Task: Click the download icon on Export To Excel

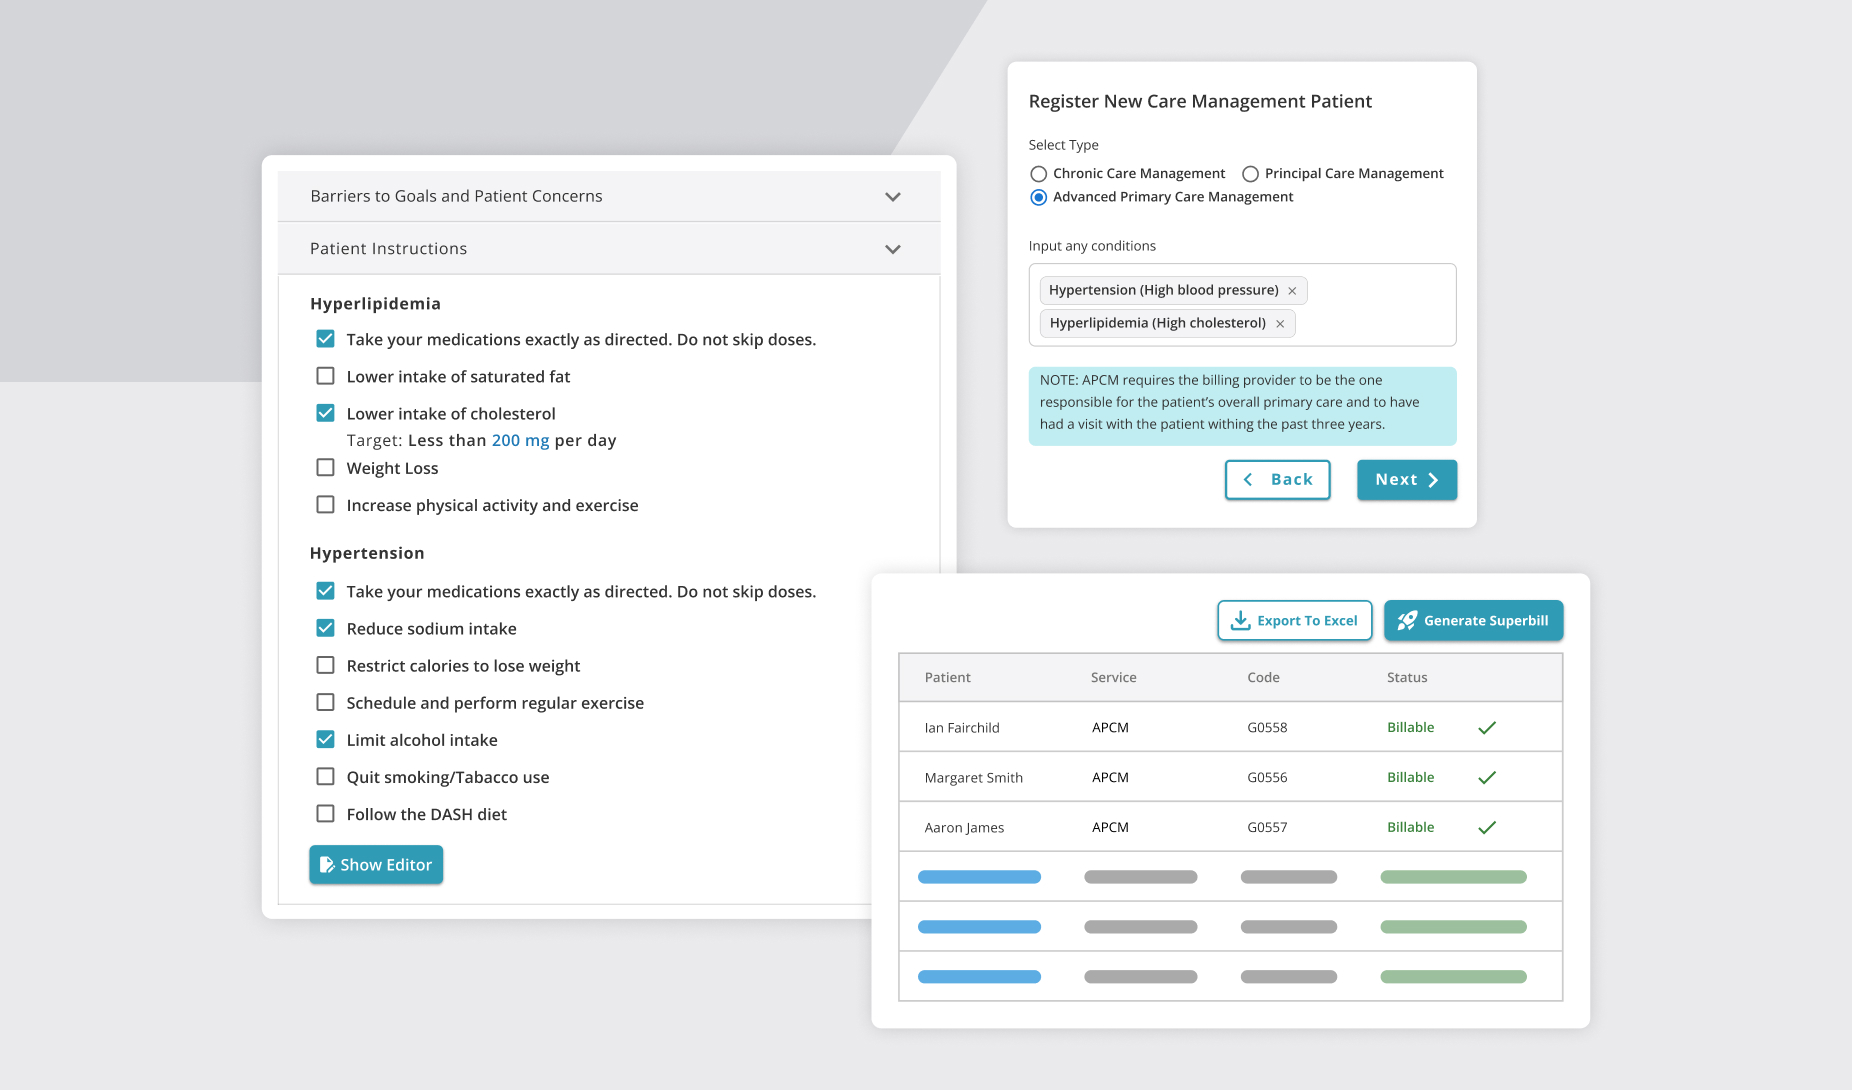Action: pos(1240,621)
